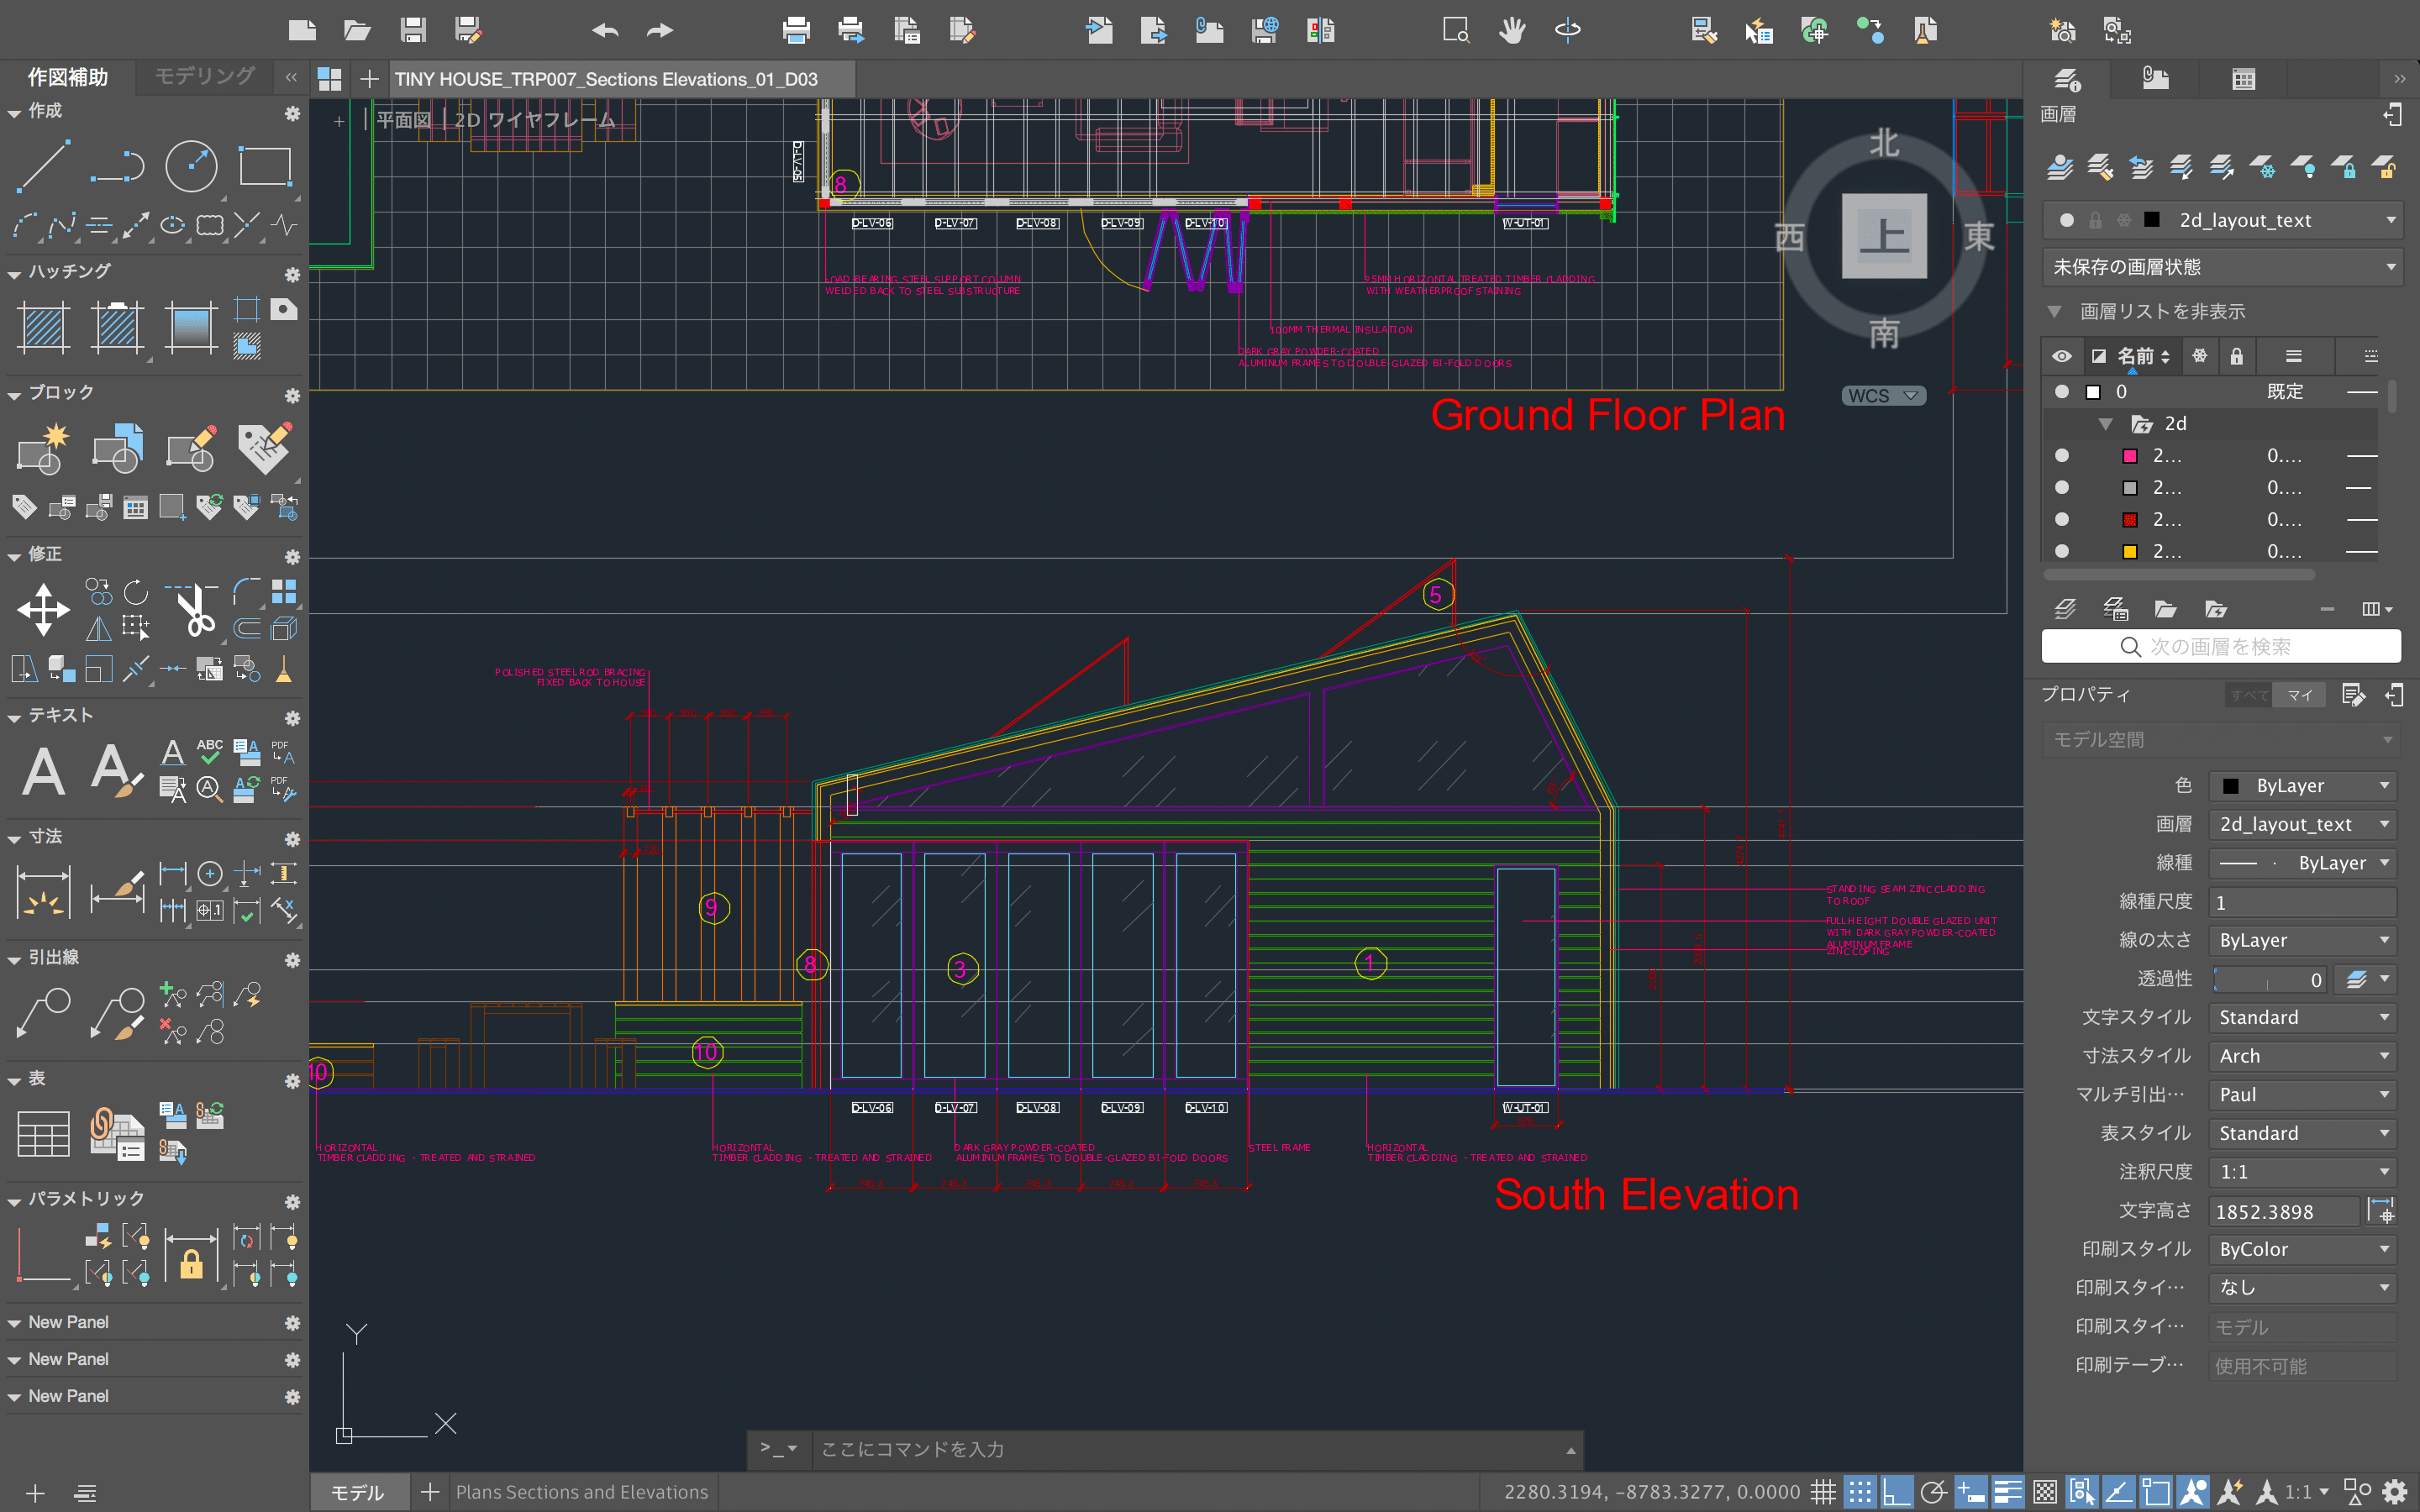Select the Circle drawing tool
Image resolution: width=2420 pixels, height=1512 pixels.
[191, 166]
